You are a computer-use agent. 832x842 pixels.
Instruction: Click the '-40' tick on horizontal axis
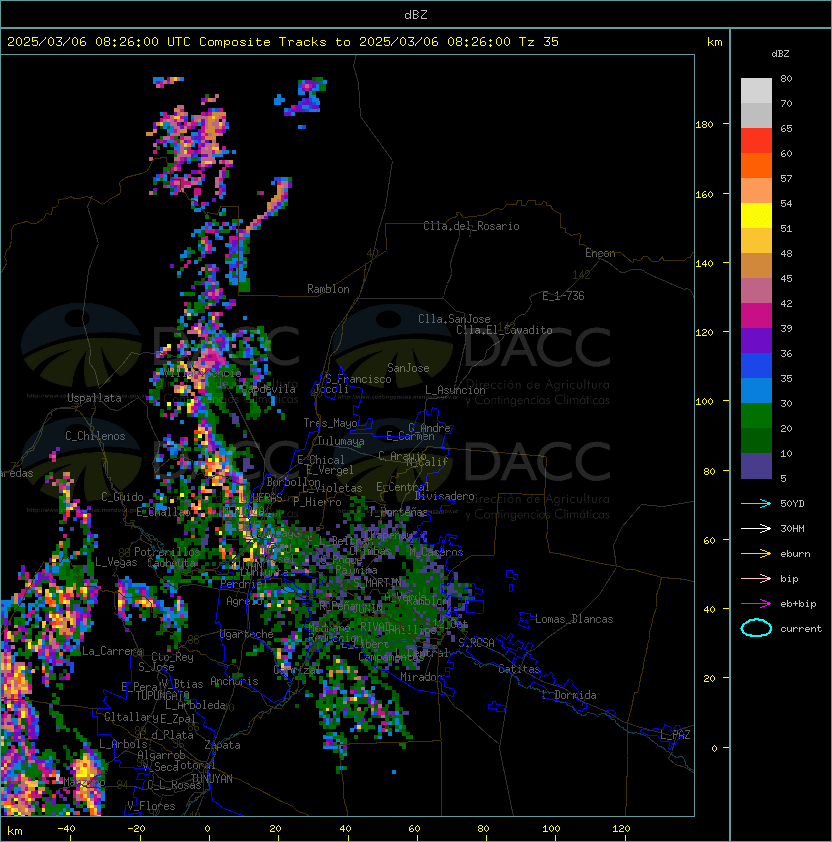pos(66,829)
